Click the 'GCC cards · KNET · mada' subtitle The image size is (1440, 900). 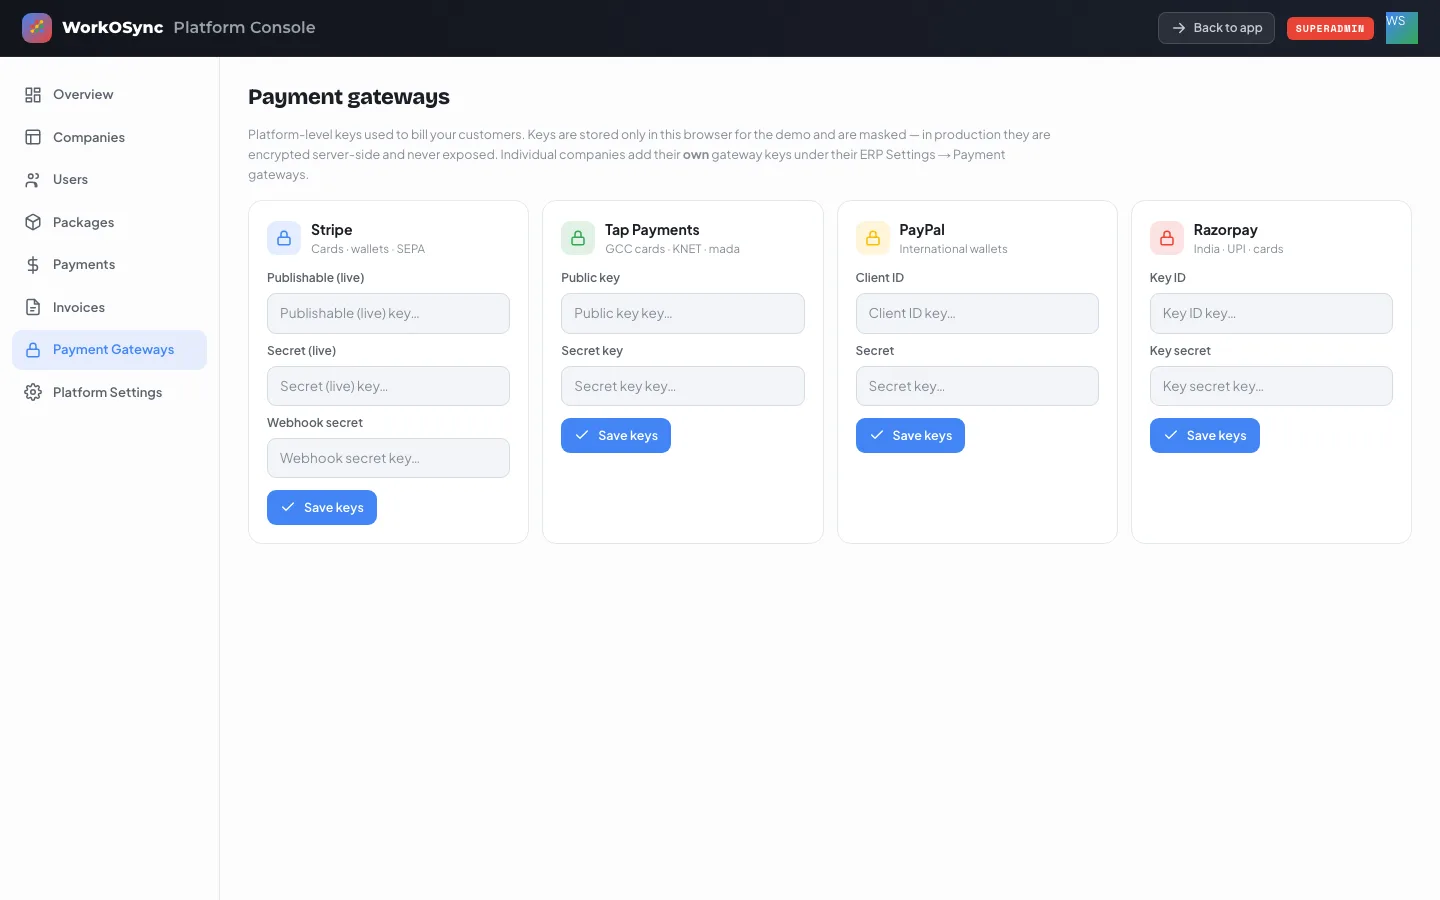(x=672, y=249)
